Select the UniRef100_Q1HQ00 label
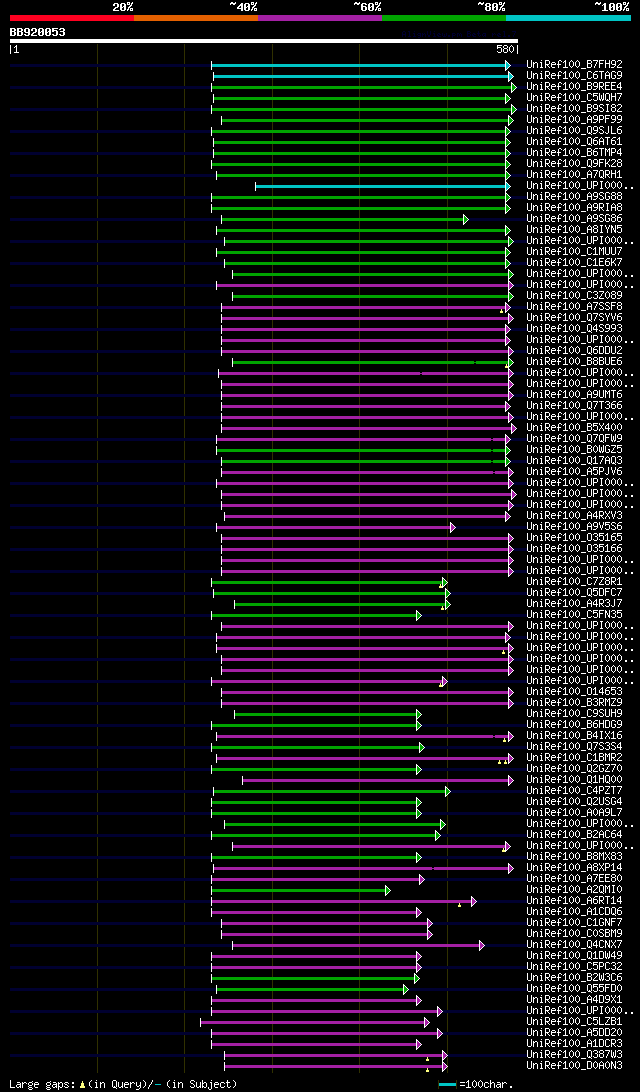Viewport: 640px width, 1092px height. coord(575,779)
